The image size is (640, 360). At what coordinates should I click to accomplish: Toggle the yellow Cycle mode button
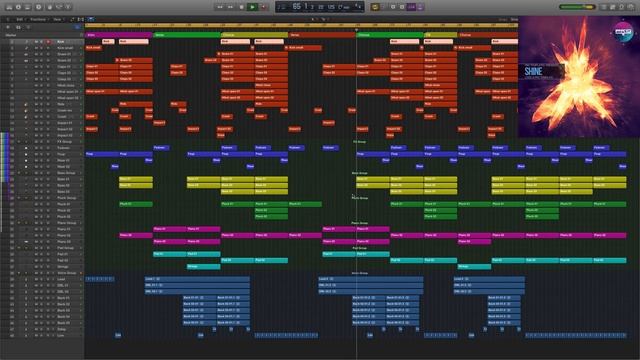(375, 7)
